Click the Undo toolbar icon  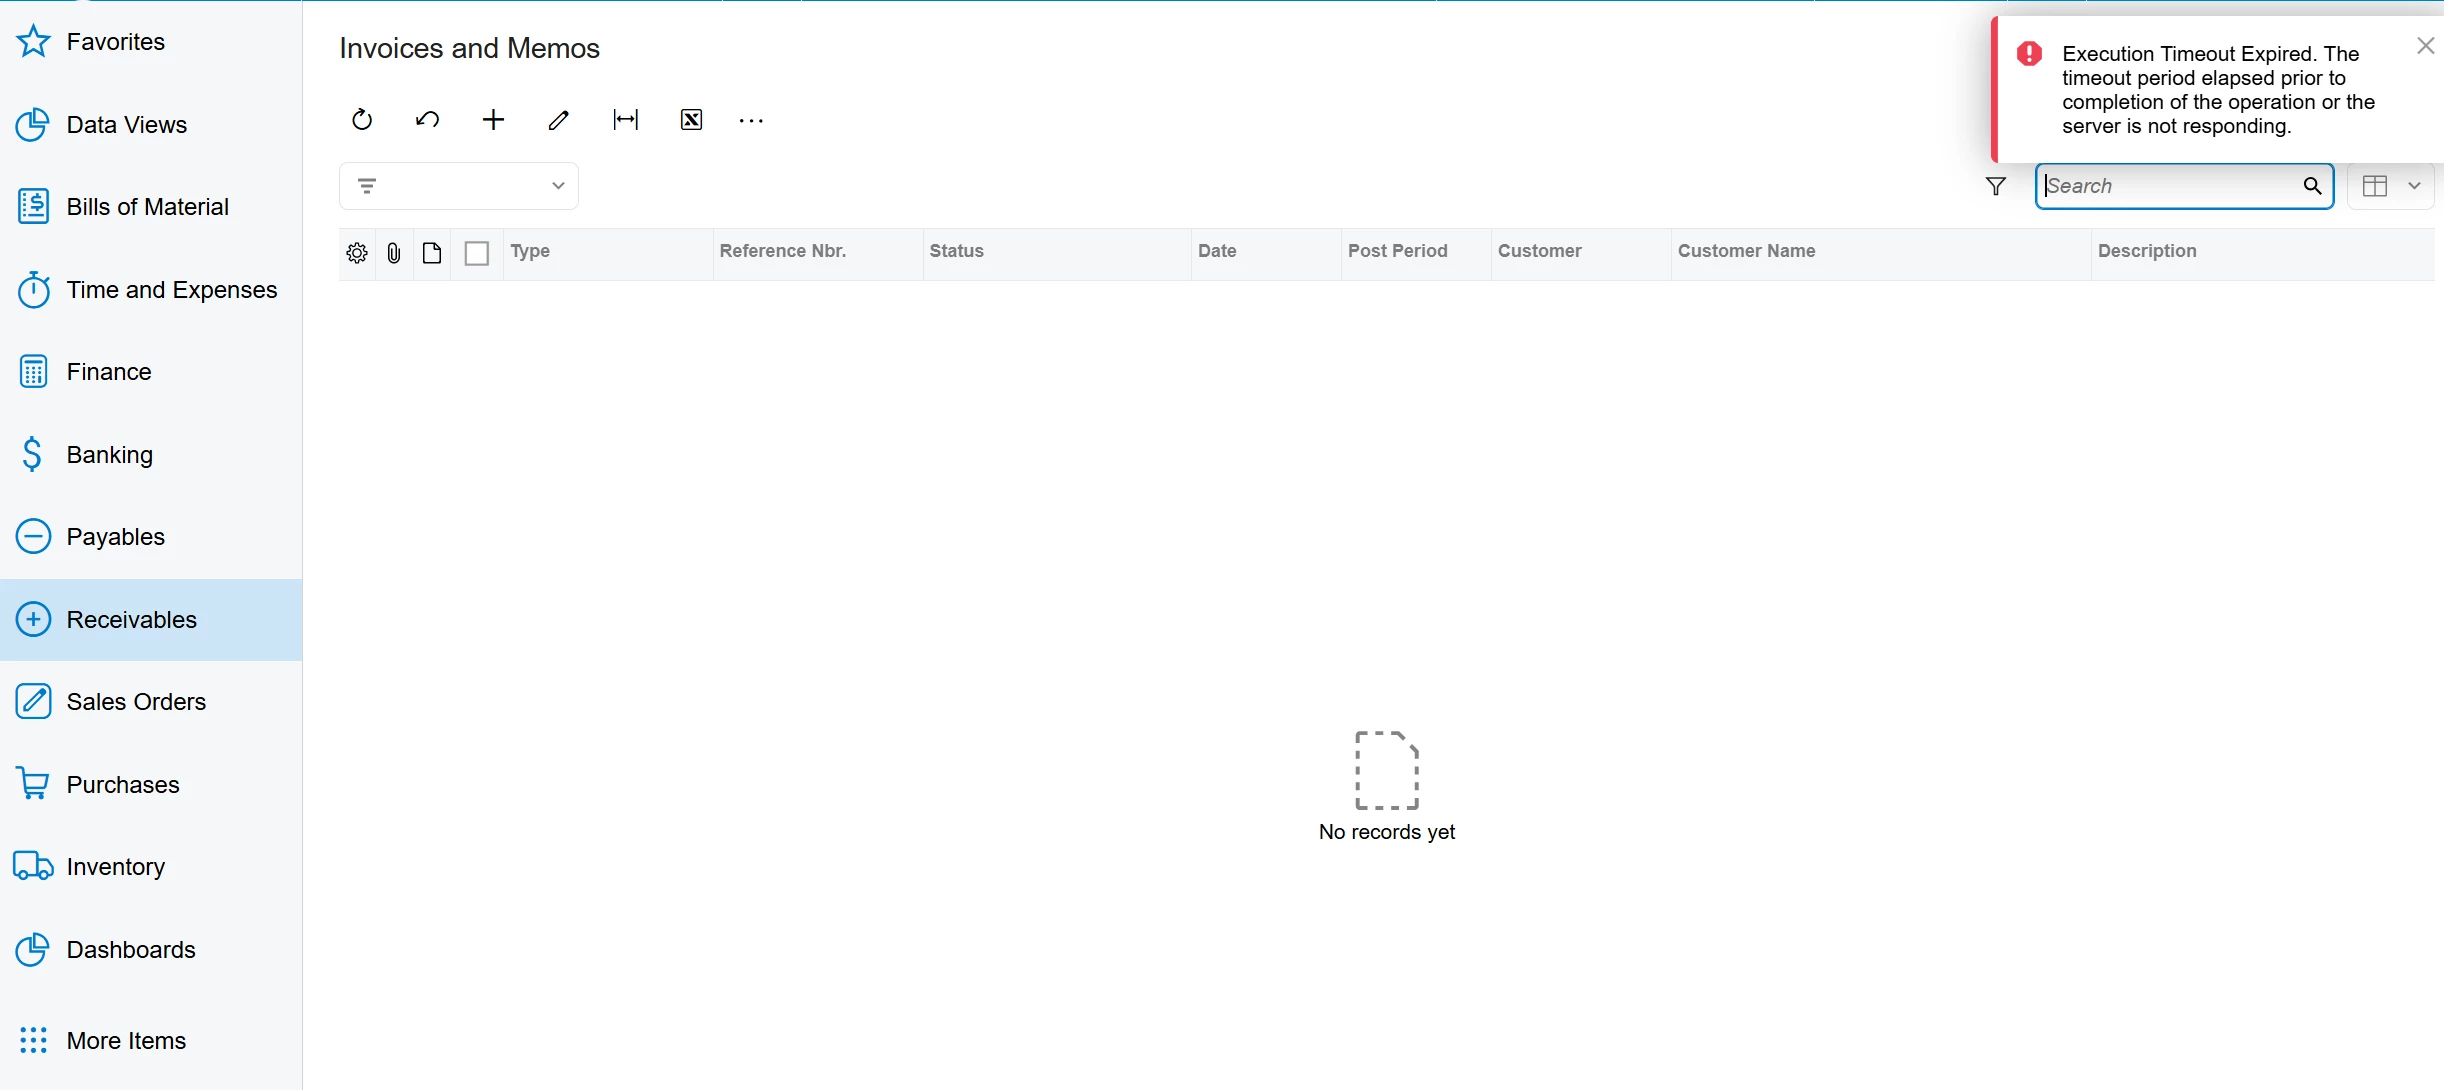coord(427,120)
